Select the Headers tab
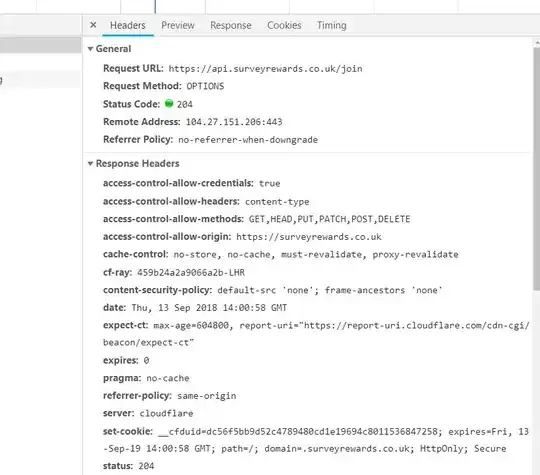 coord(128,25)
